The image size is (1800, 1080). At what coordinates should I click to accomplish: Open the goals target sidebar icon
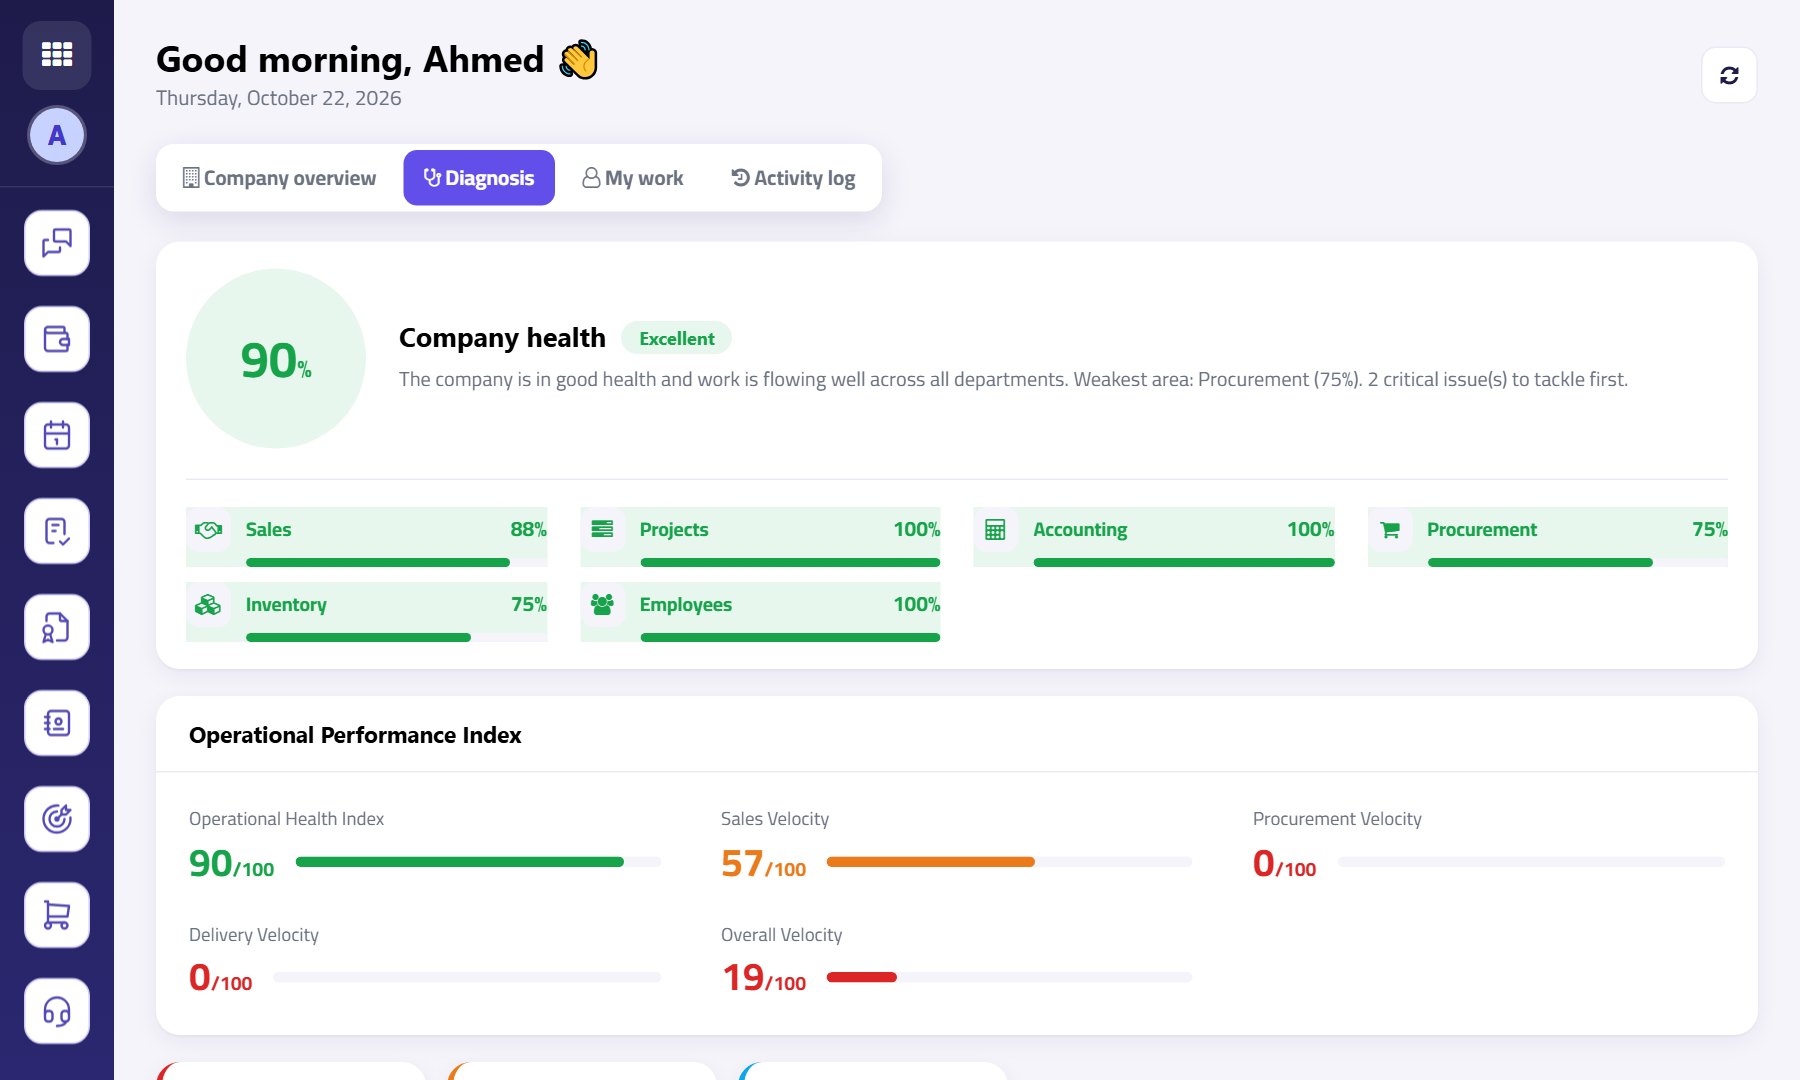pyautogui.click(x=57, y=819)
